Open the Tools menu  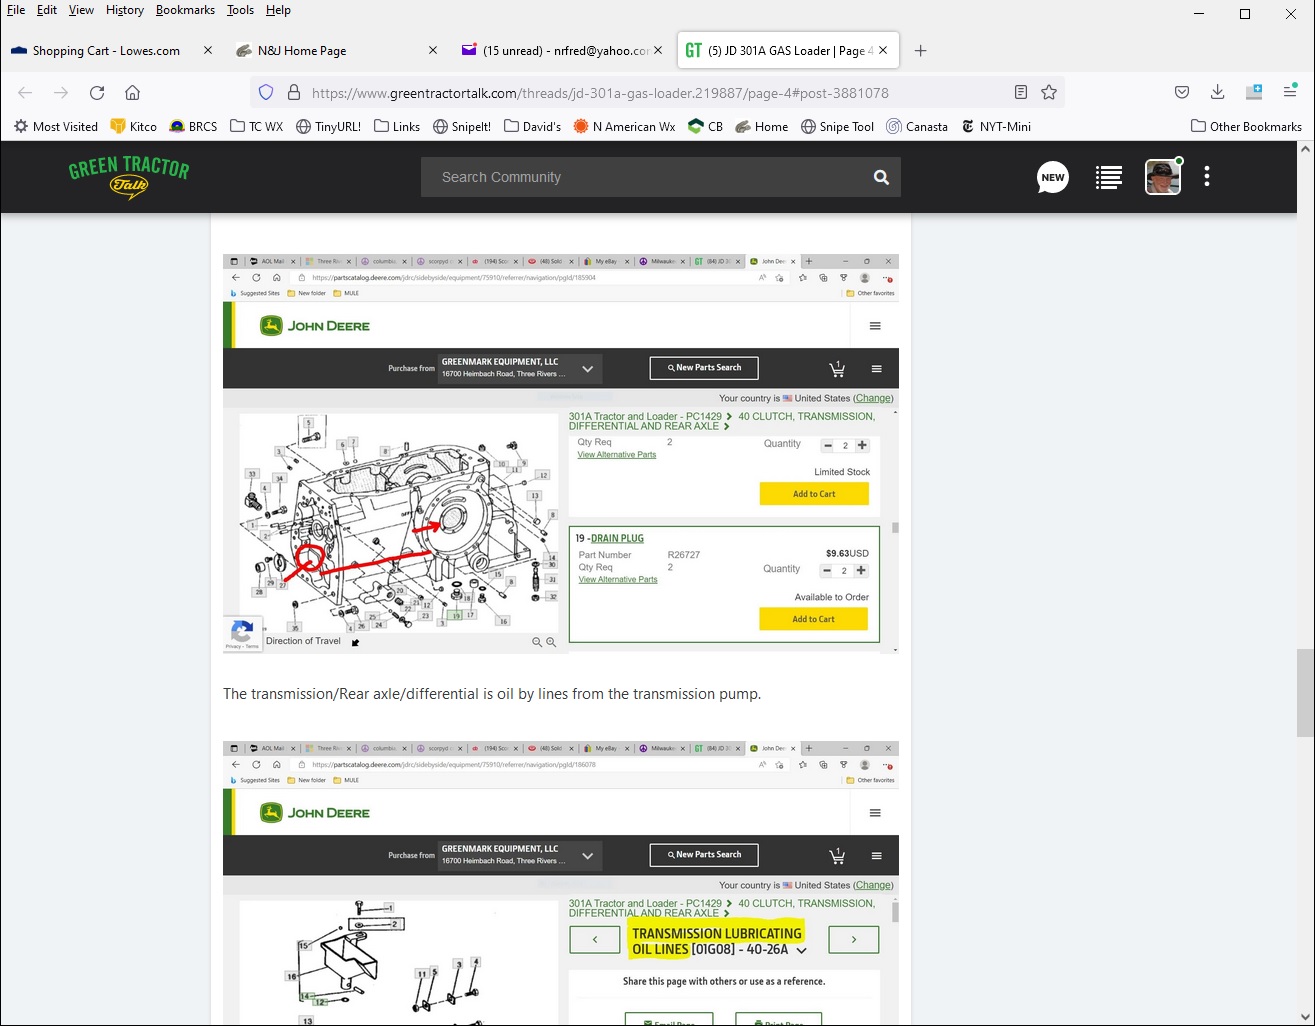[240, 10]
